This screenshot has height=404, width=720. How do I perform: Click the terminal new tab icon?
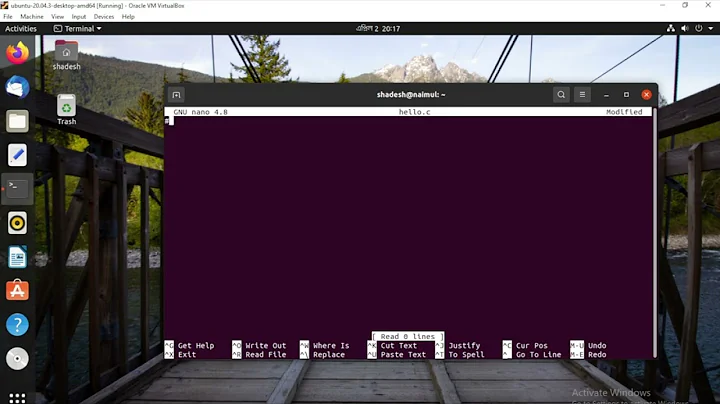176,95
